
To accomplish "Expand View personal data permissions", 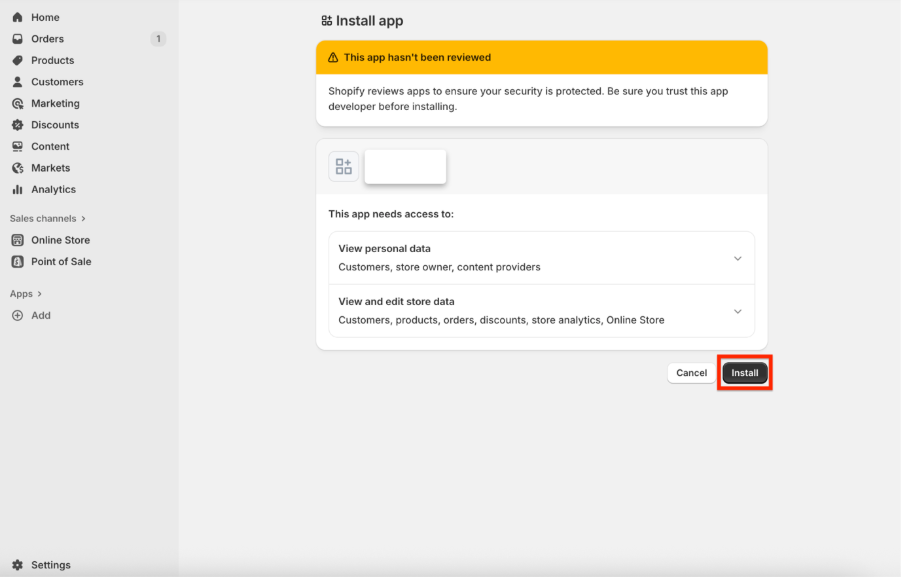I will click(738, 259).
